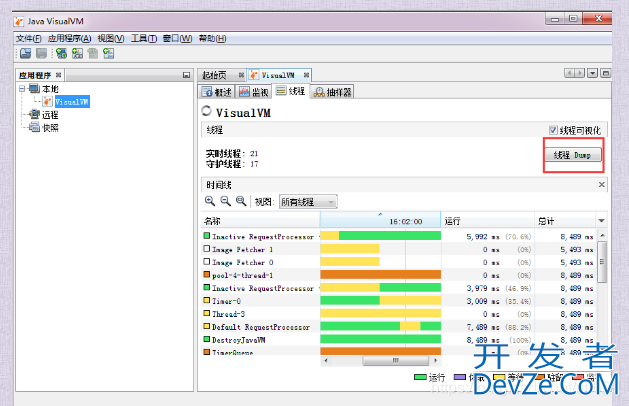Toggle selection of Image Fetcher 0 thread
The height and width of the screenshot is (406, 629).
[207, 262]
